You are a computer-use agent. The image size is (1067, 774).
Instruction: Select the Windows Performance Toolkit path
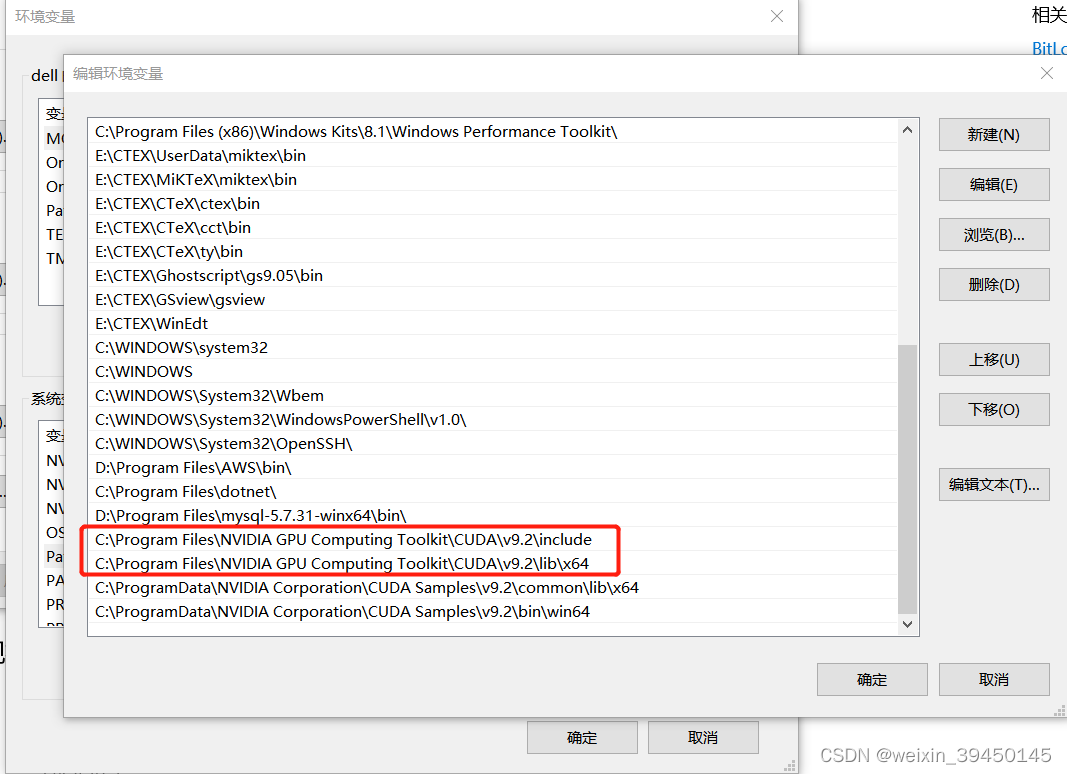pos(493,131)
